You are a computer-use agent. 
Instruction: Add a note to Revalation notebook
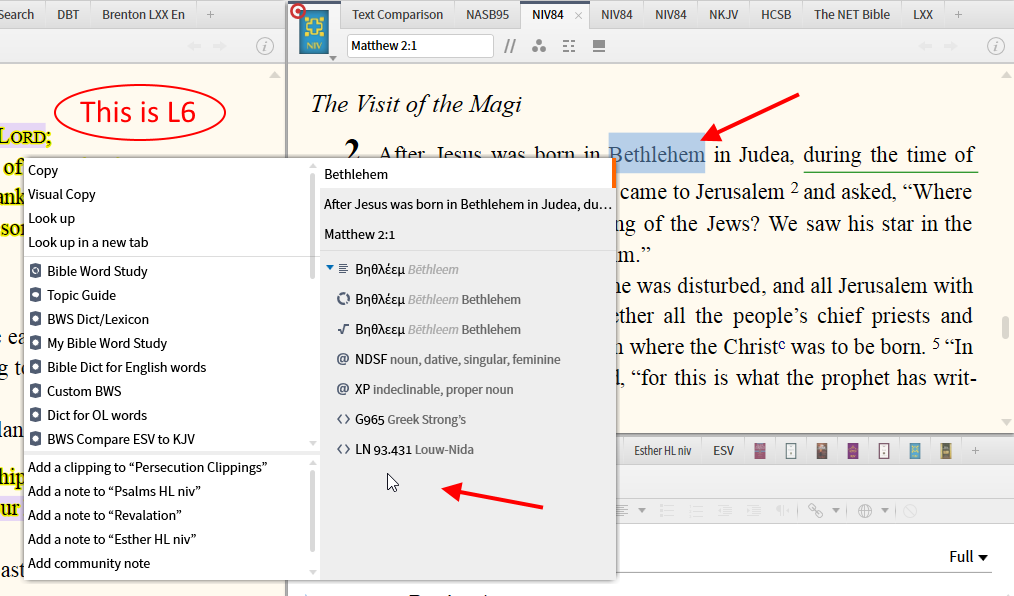click(104, 515)
